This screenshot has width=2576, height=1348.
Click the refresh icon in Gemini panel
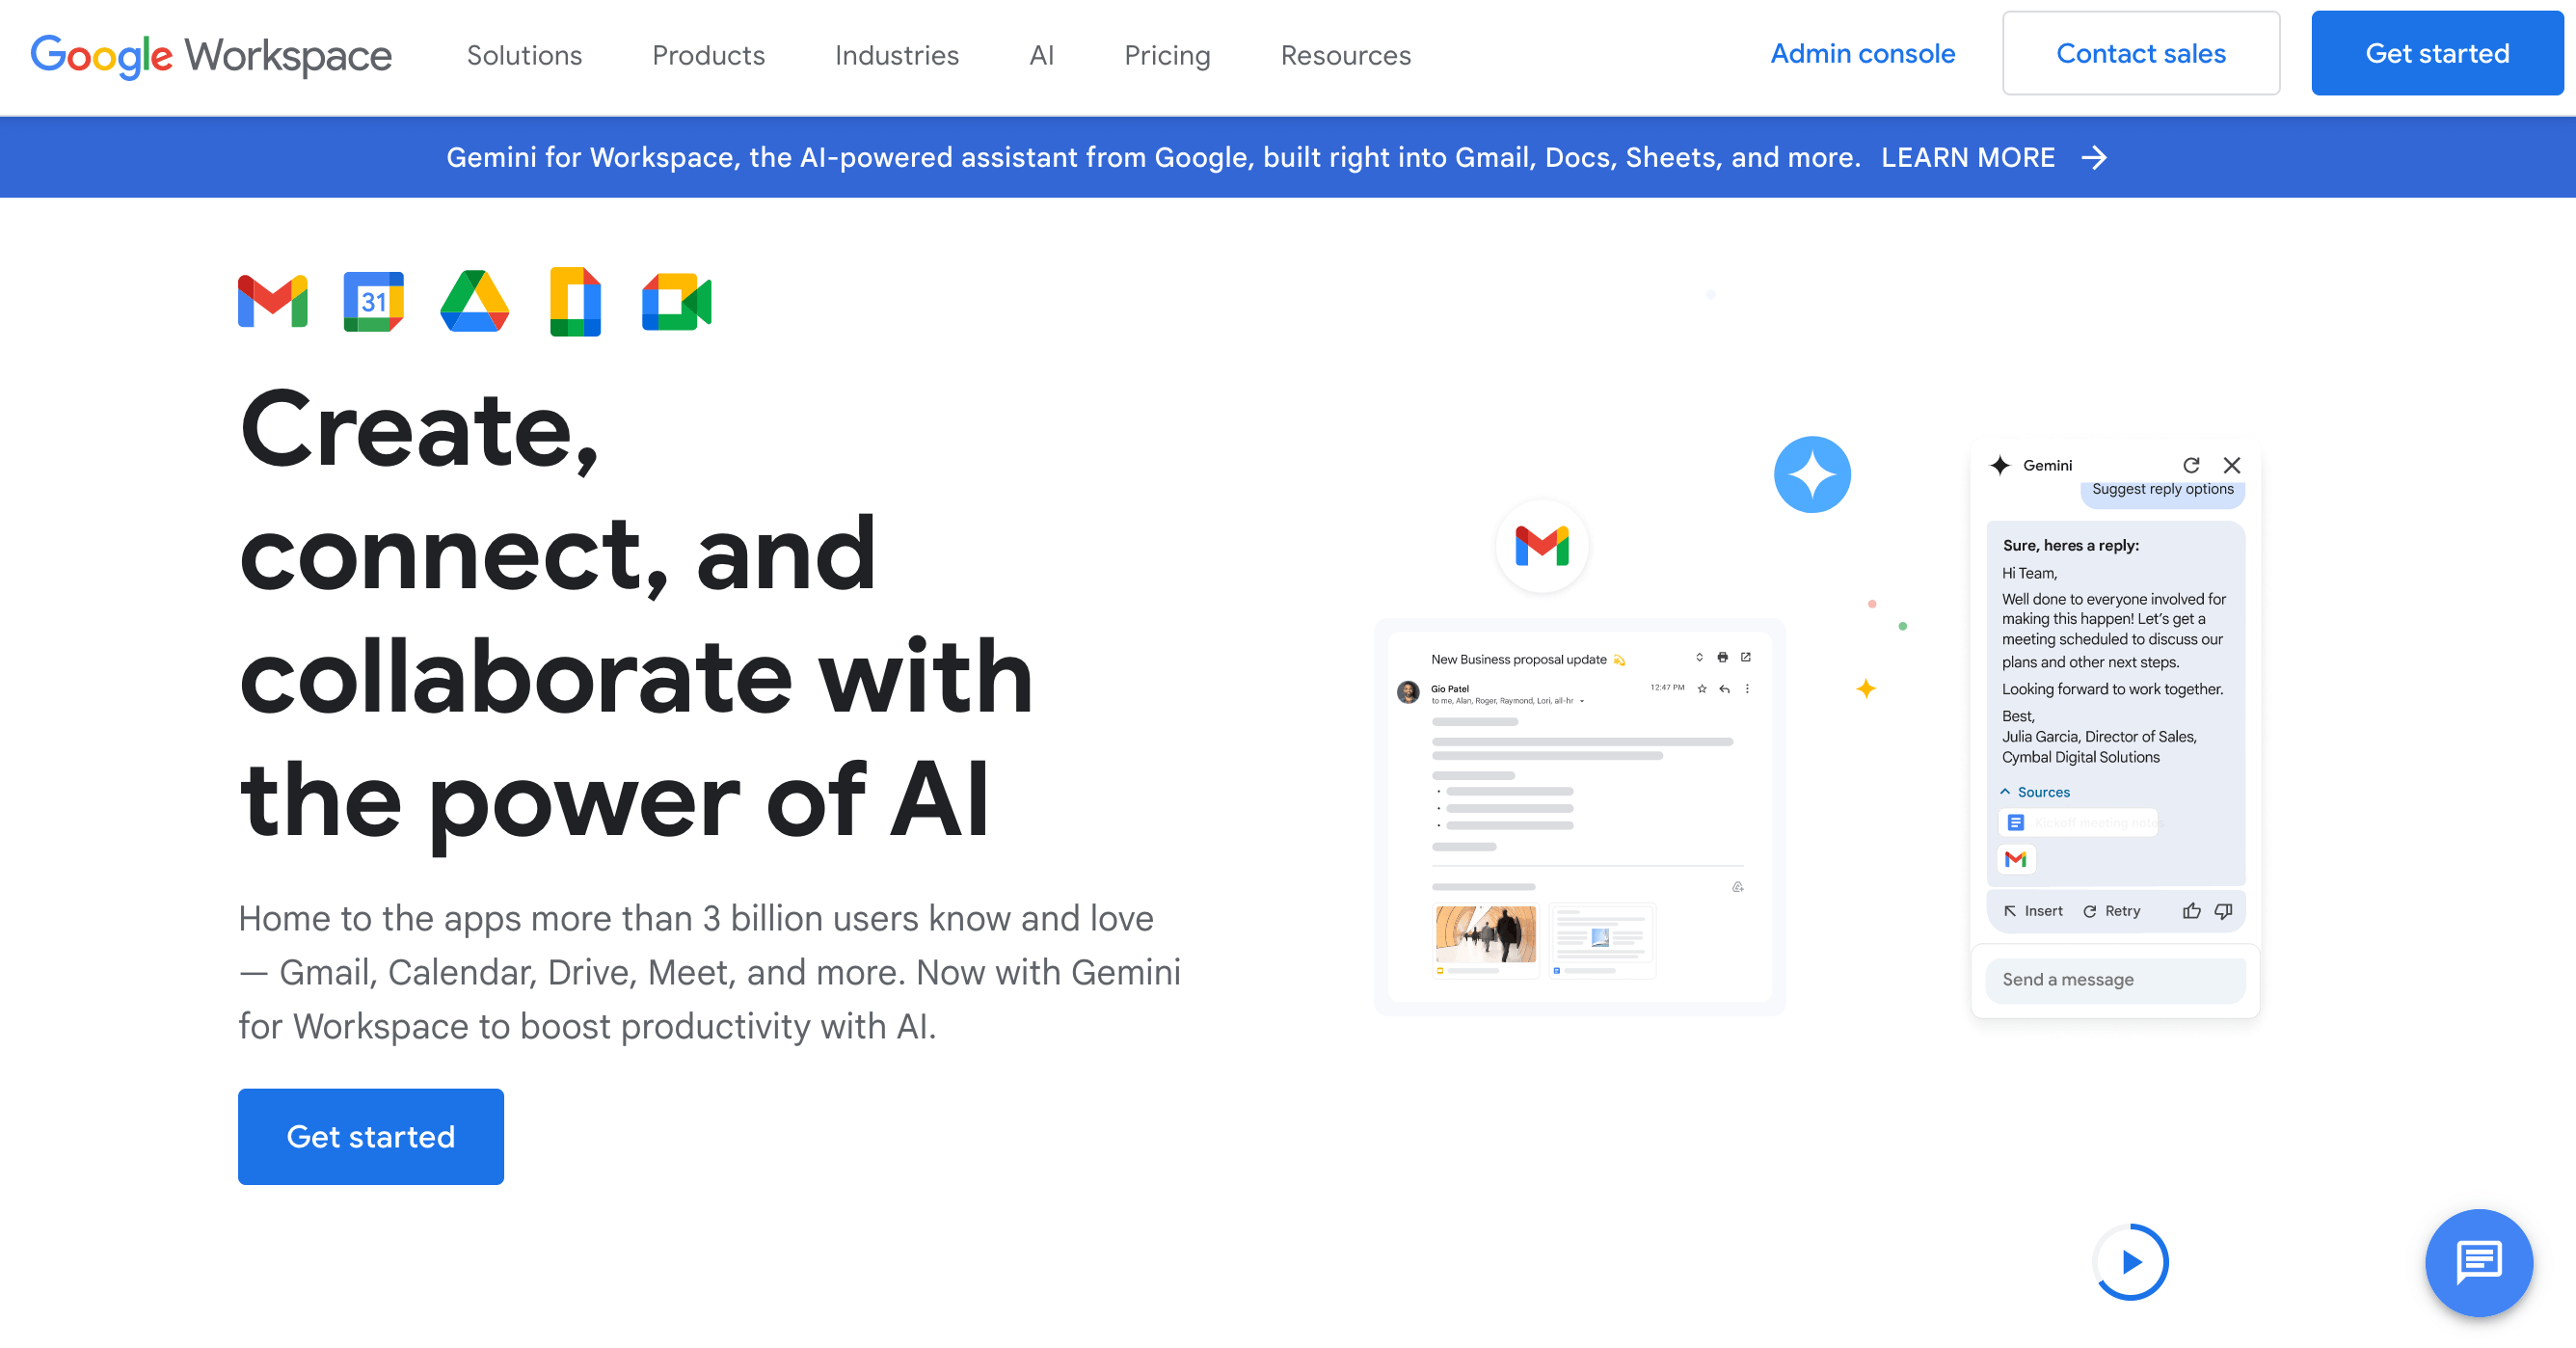tap(2190, 465)
